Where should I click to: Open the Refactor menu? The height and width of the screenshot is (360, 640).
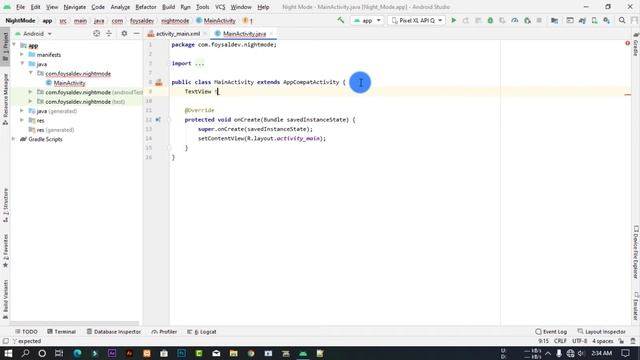[x=146, y=7]
